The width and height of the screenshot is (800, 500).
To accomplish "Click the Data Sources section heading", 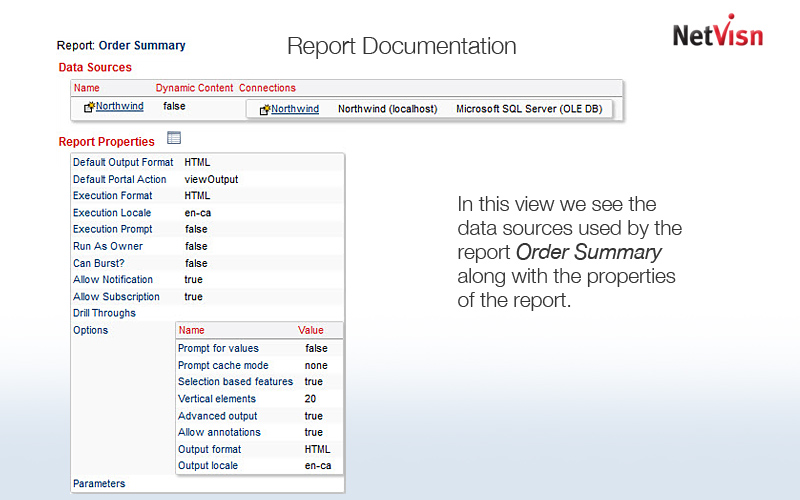I will pos(95,68).
